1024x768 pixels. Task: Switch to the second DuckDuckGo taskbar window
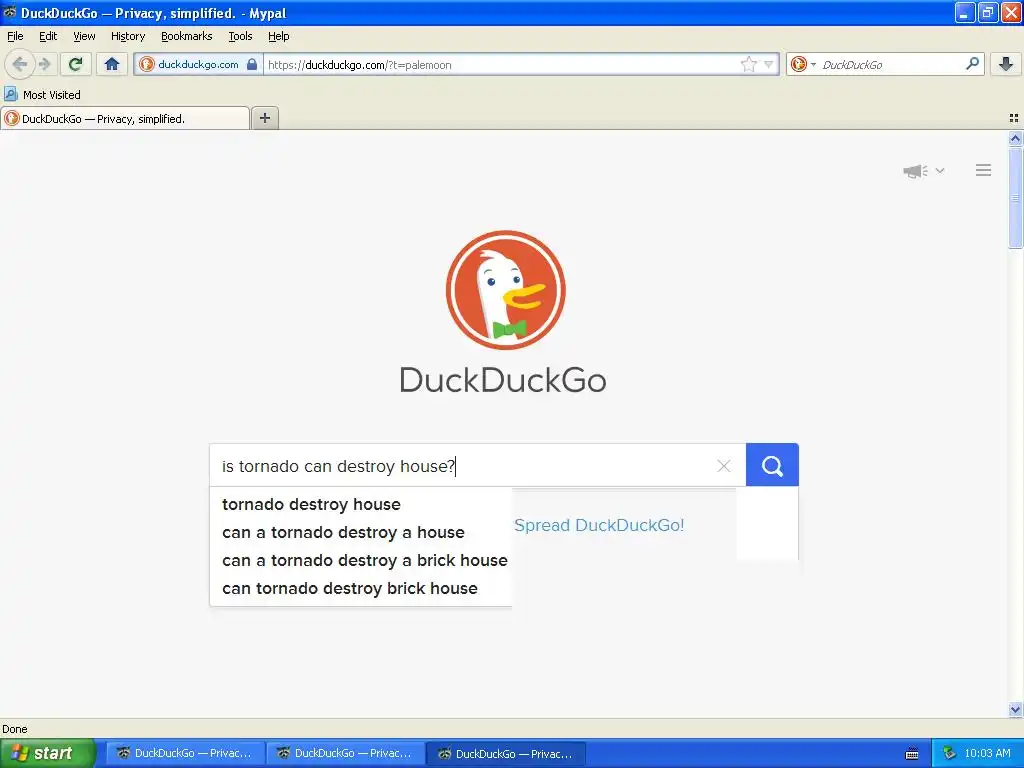(x=345, y=753)
